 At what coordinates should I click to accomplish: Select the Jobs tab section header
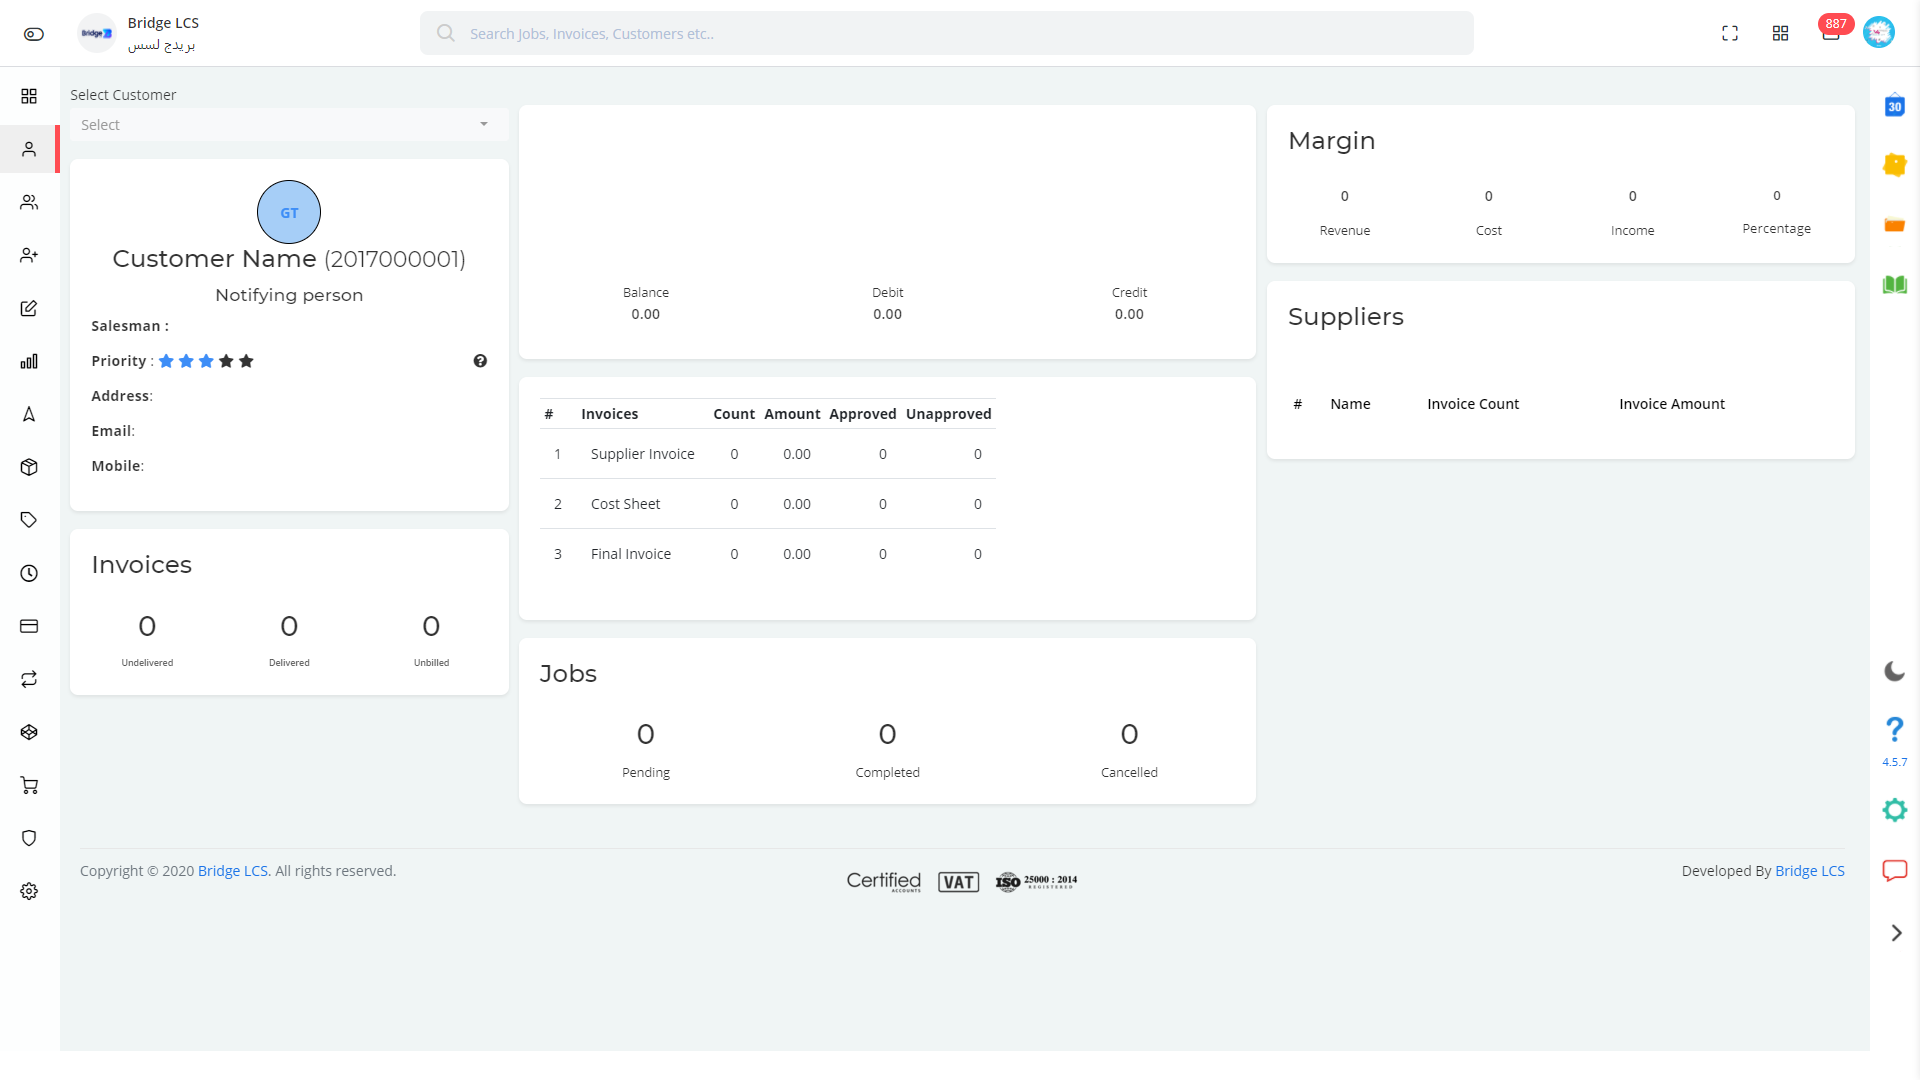[568, 673]
